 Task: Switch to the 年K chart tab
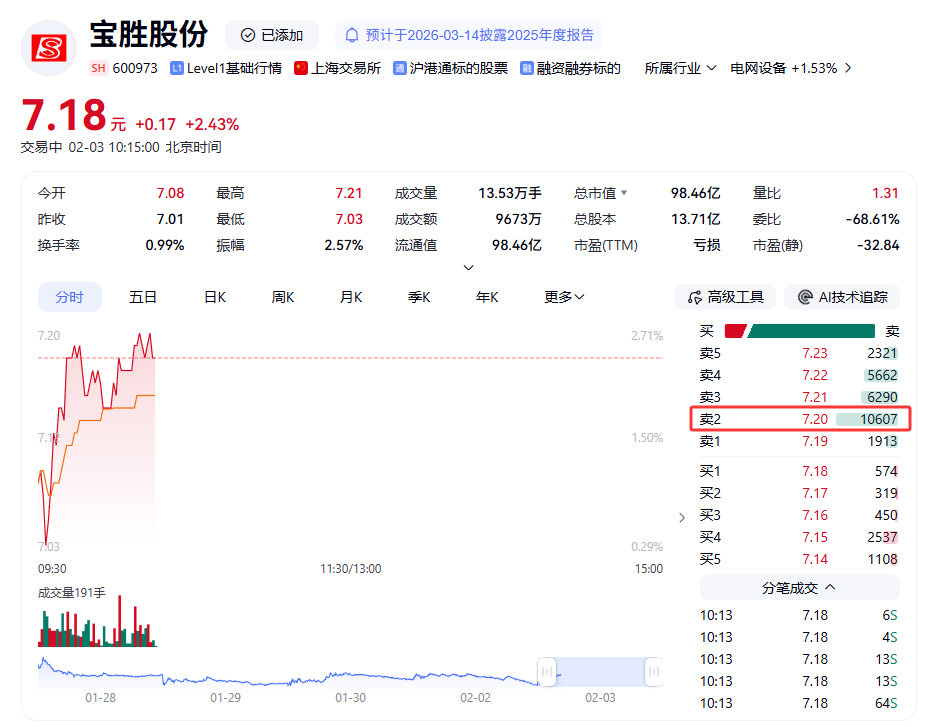pos(487,297)
